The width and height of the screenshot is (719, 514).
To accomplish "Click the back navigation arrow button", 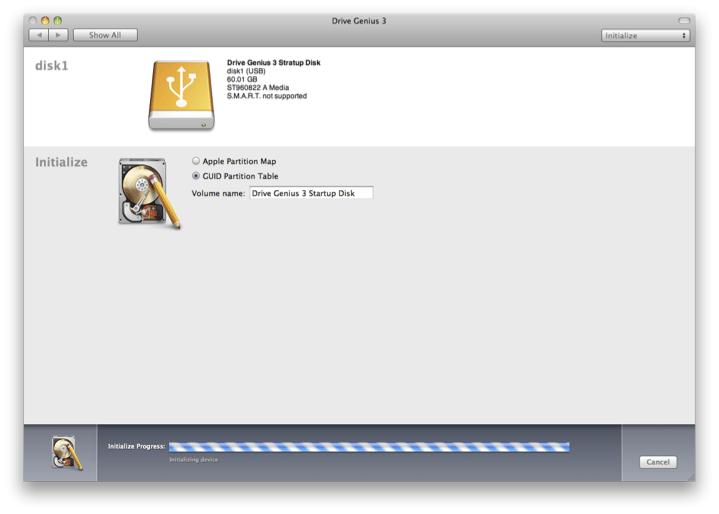I will (x=39, y=35).
